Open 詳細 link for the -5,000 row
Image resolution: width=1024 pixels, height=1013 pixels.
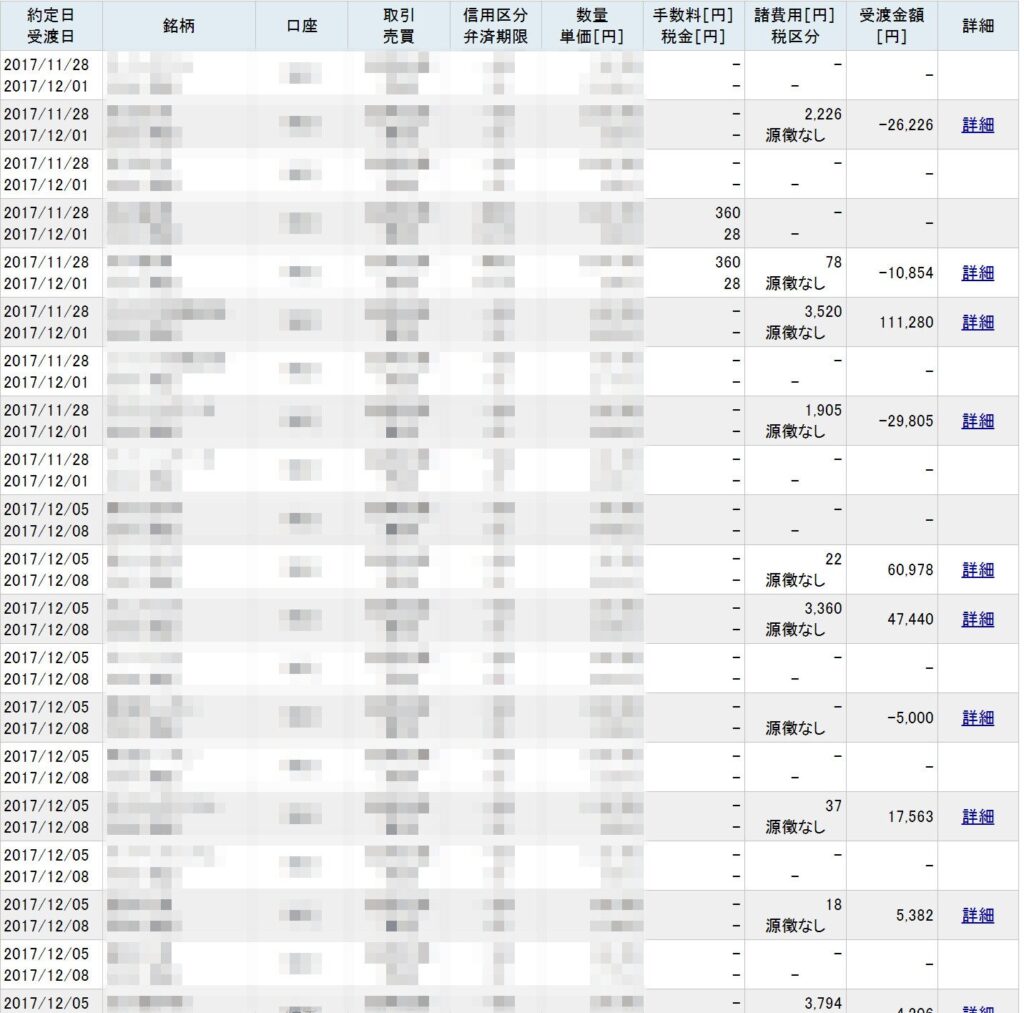pos(977,718)
